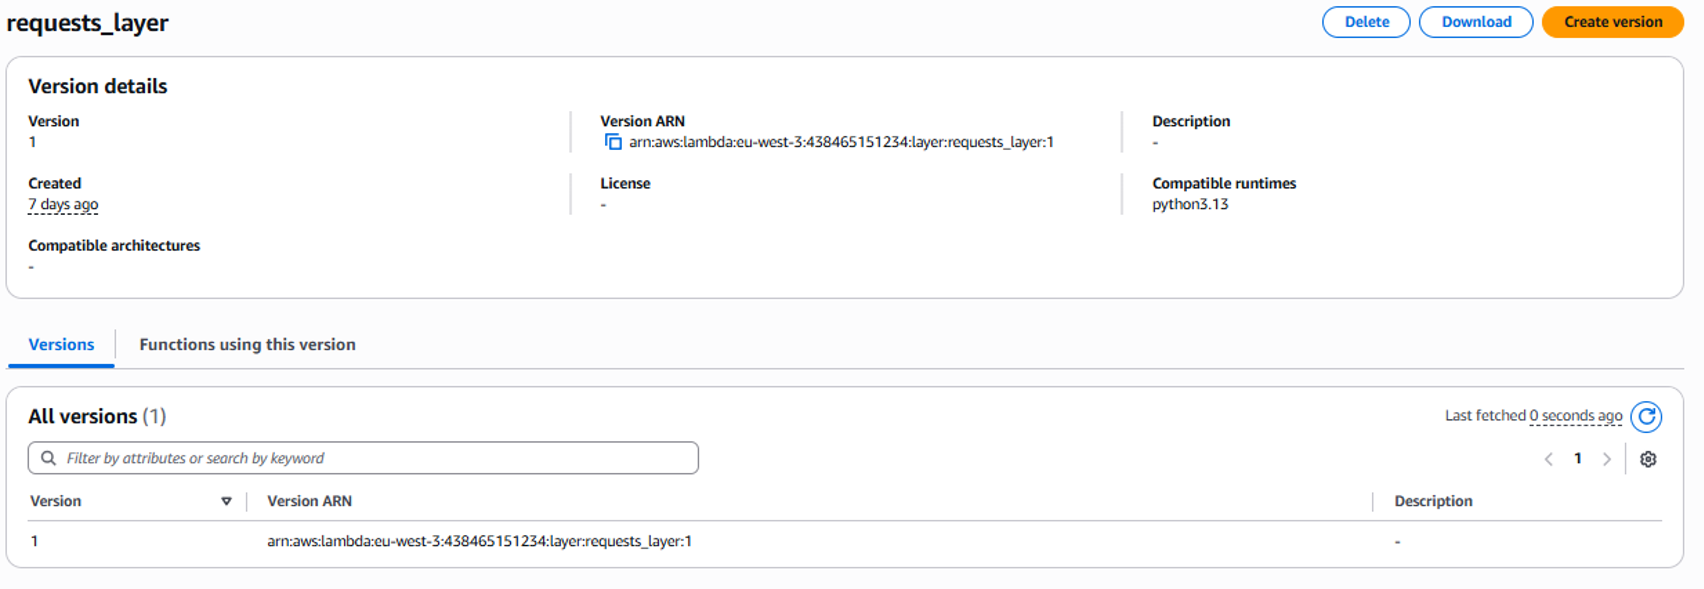Image resolution: width=1704 pixels, height=589 pixels.
Task: Focus the filter by attributes search box
Action: coord(370,458)
